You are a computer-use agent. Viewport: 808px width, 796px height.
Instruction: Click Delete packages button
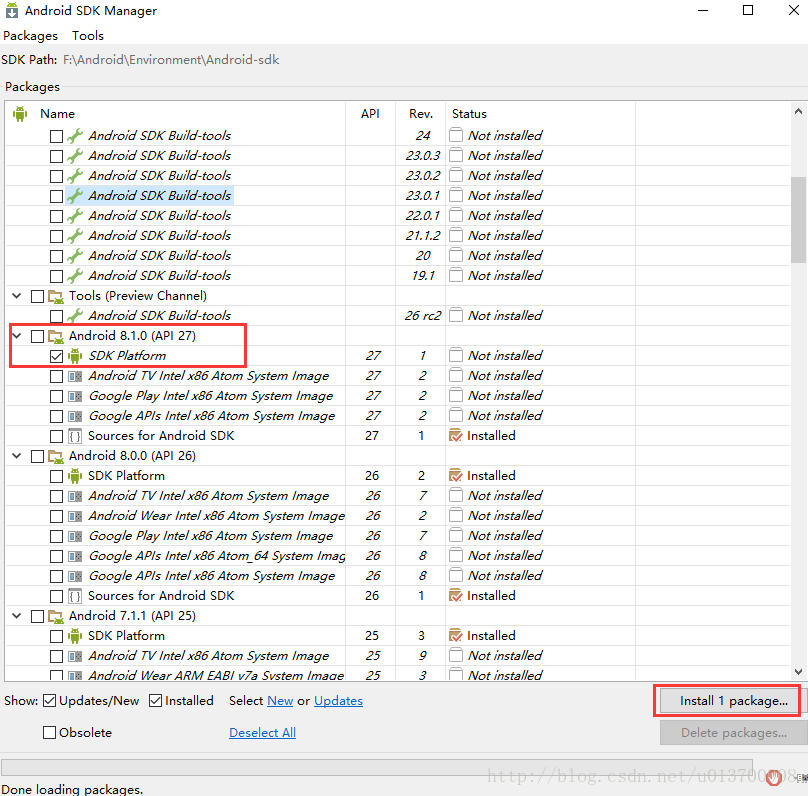click(733, 733)
